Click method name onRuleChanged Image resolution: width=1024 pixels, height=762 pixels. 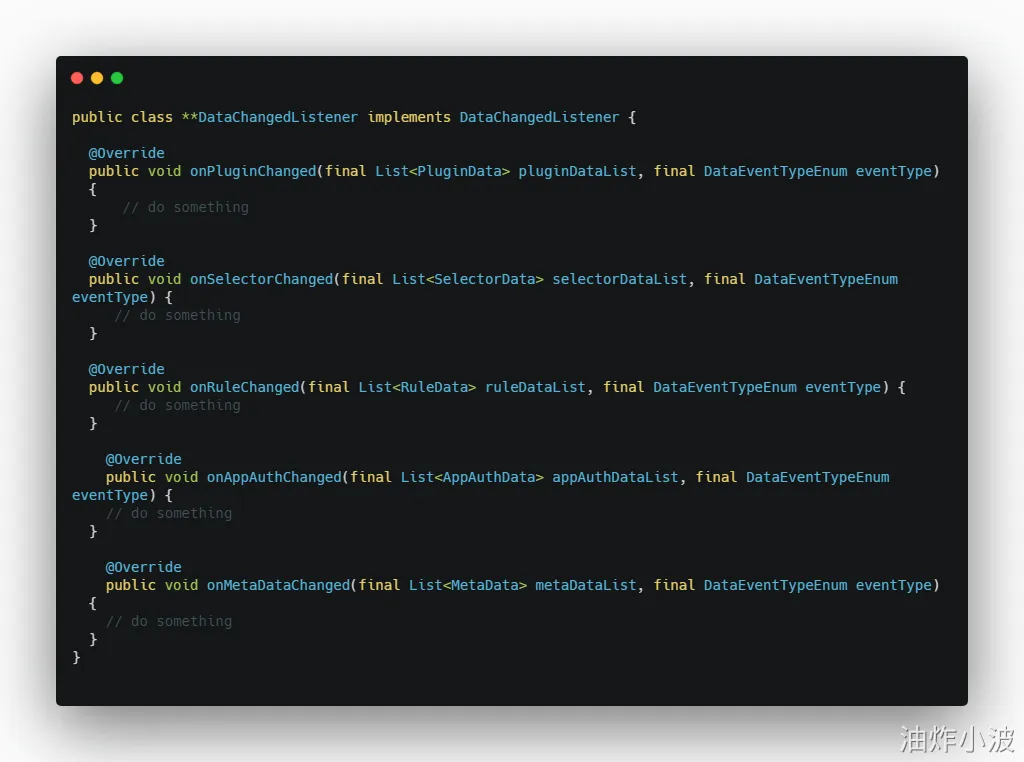click(245, 387)
